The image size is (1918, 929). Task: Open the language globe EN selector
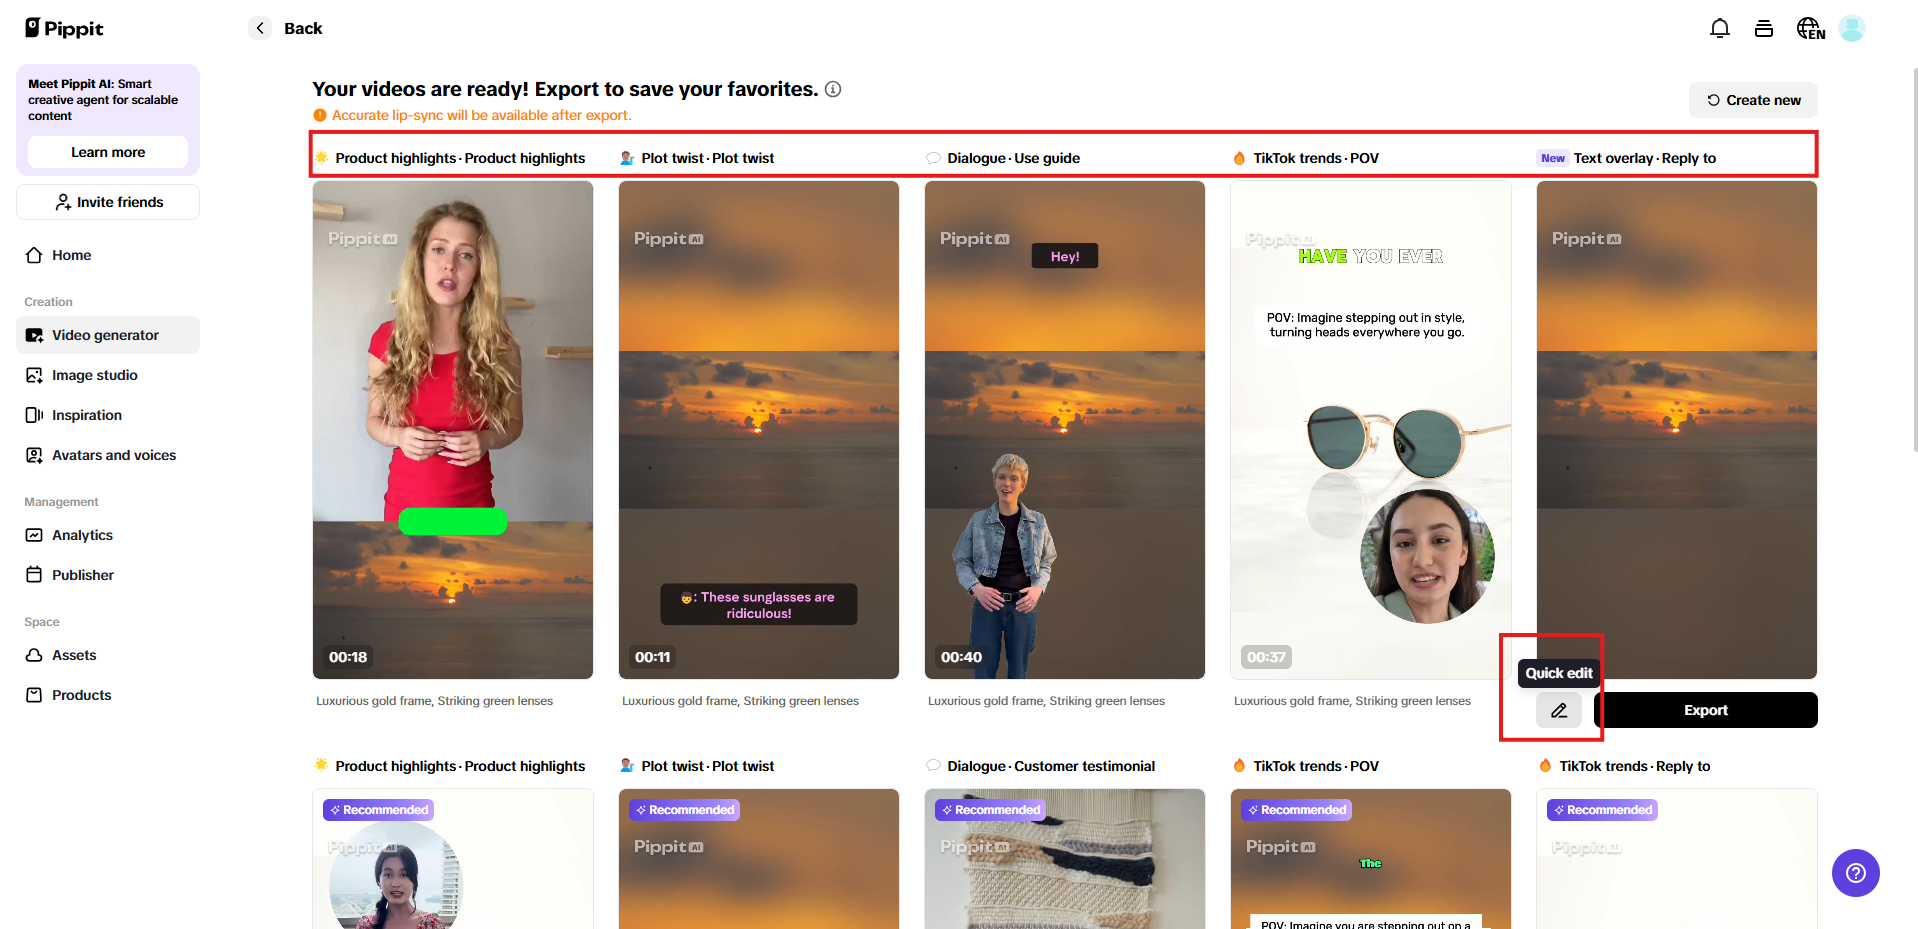click(x=1810, y=29)
